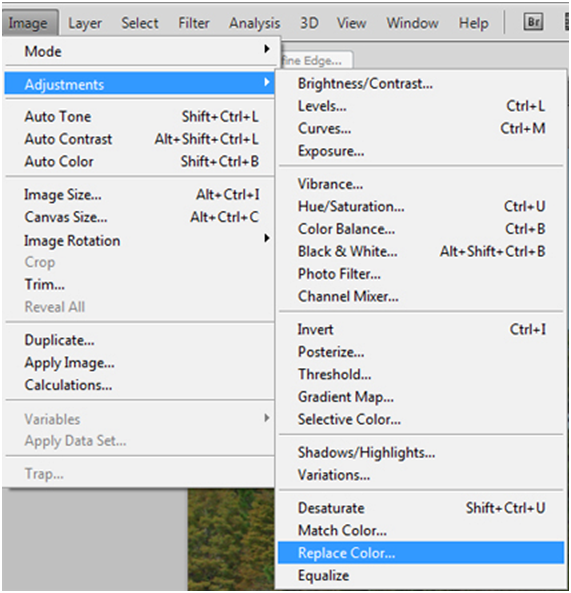Select Trim from Image menu

click(x=140, y=284)
